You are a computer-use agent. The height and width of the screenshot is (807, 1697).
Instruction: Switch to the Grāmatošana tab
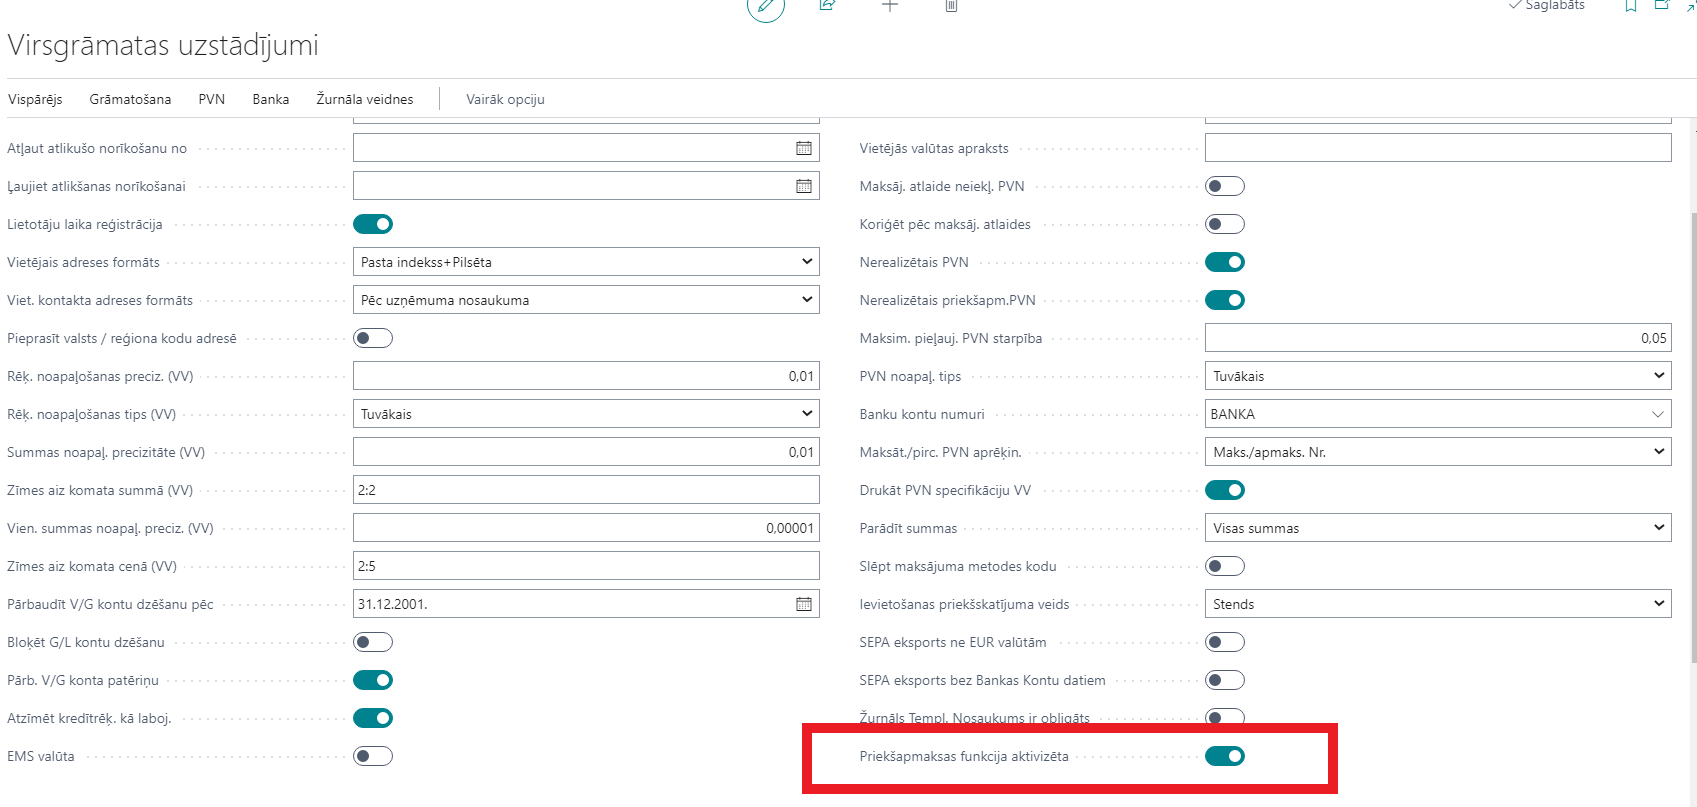click(130, 99)
